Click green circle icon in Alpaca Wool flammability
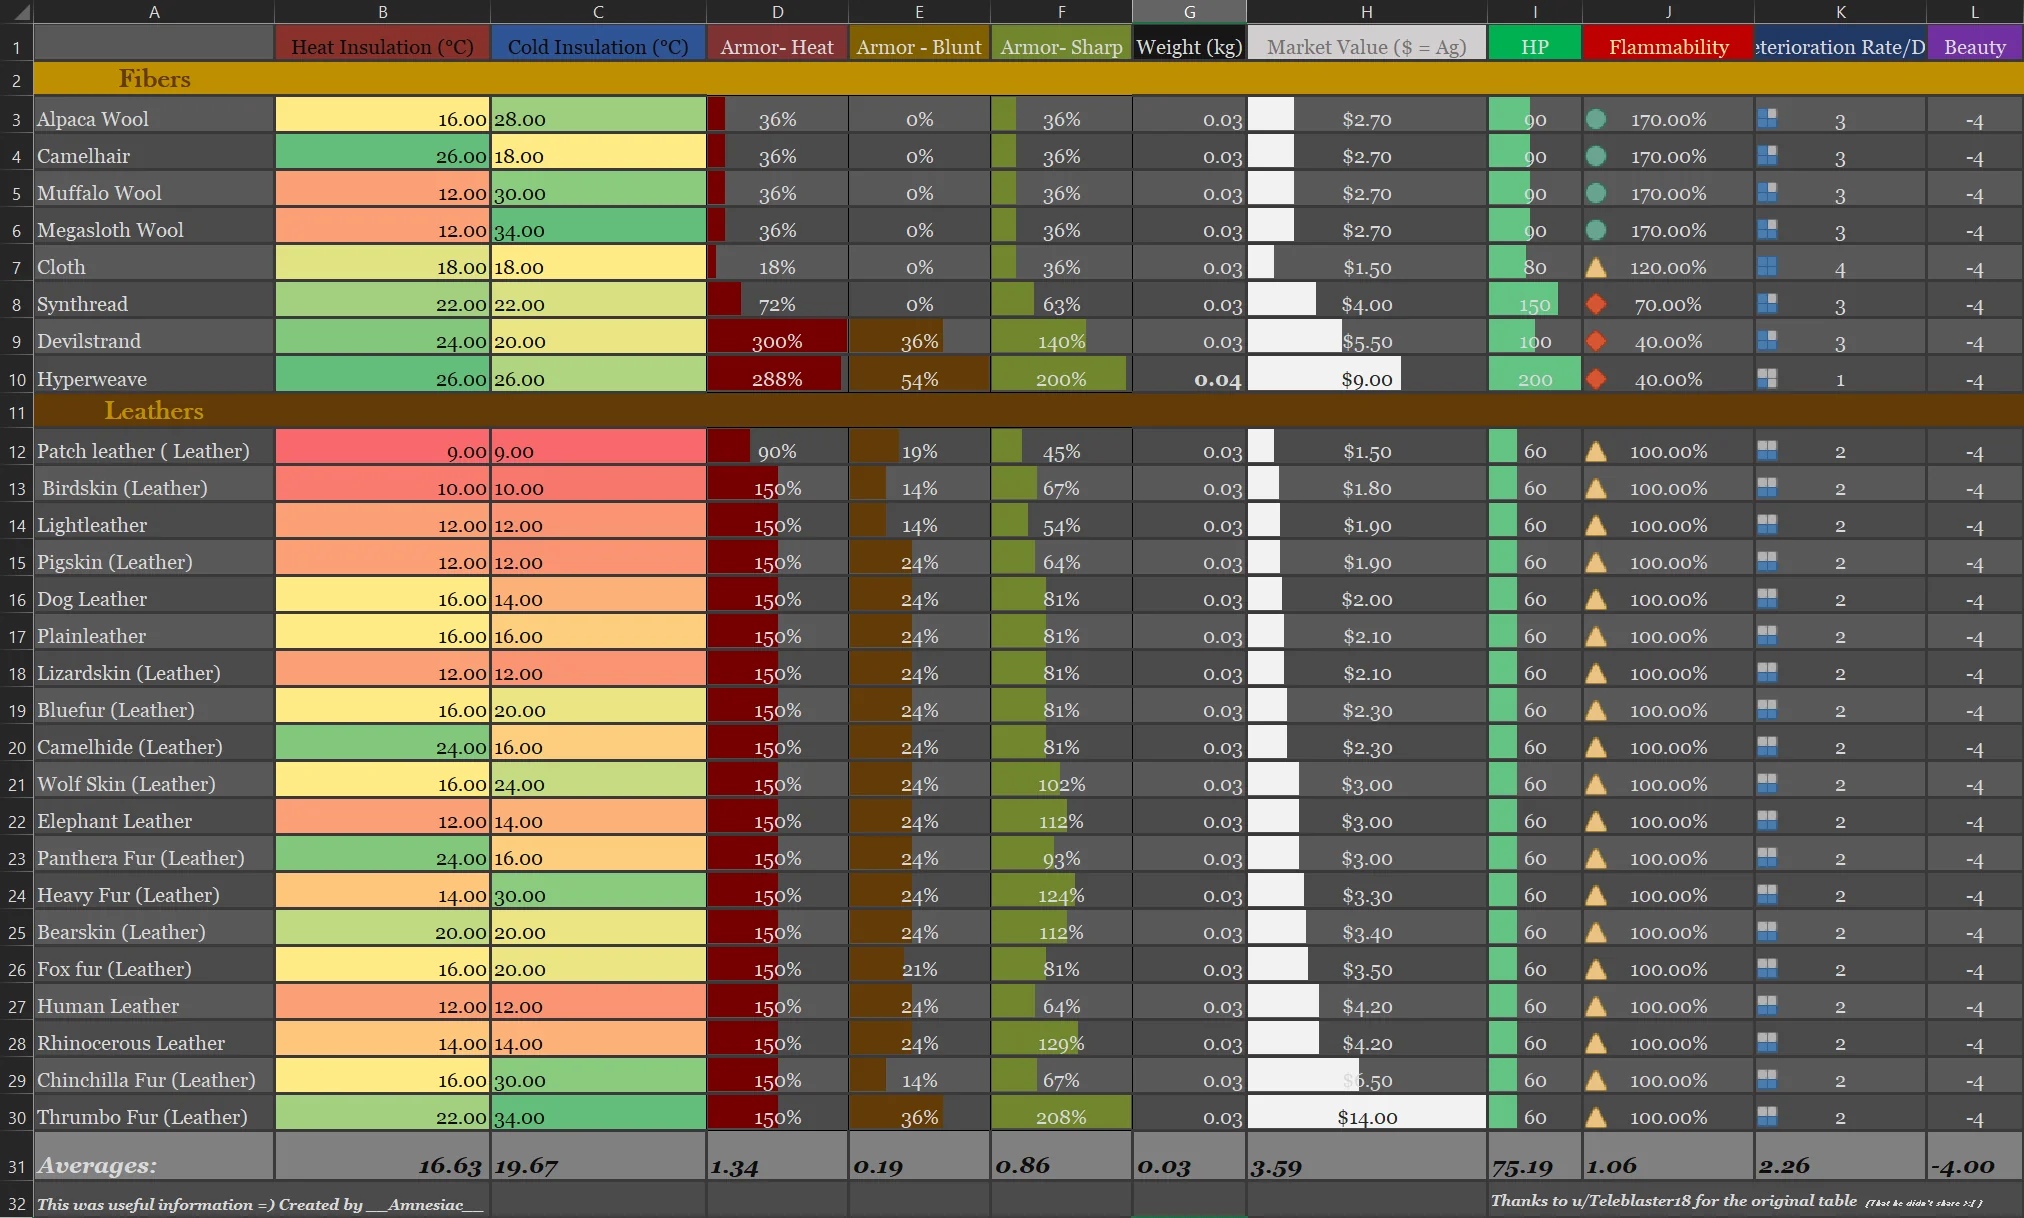 click(x=1596, y=119)
